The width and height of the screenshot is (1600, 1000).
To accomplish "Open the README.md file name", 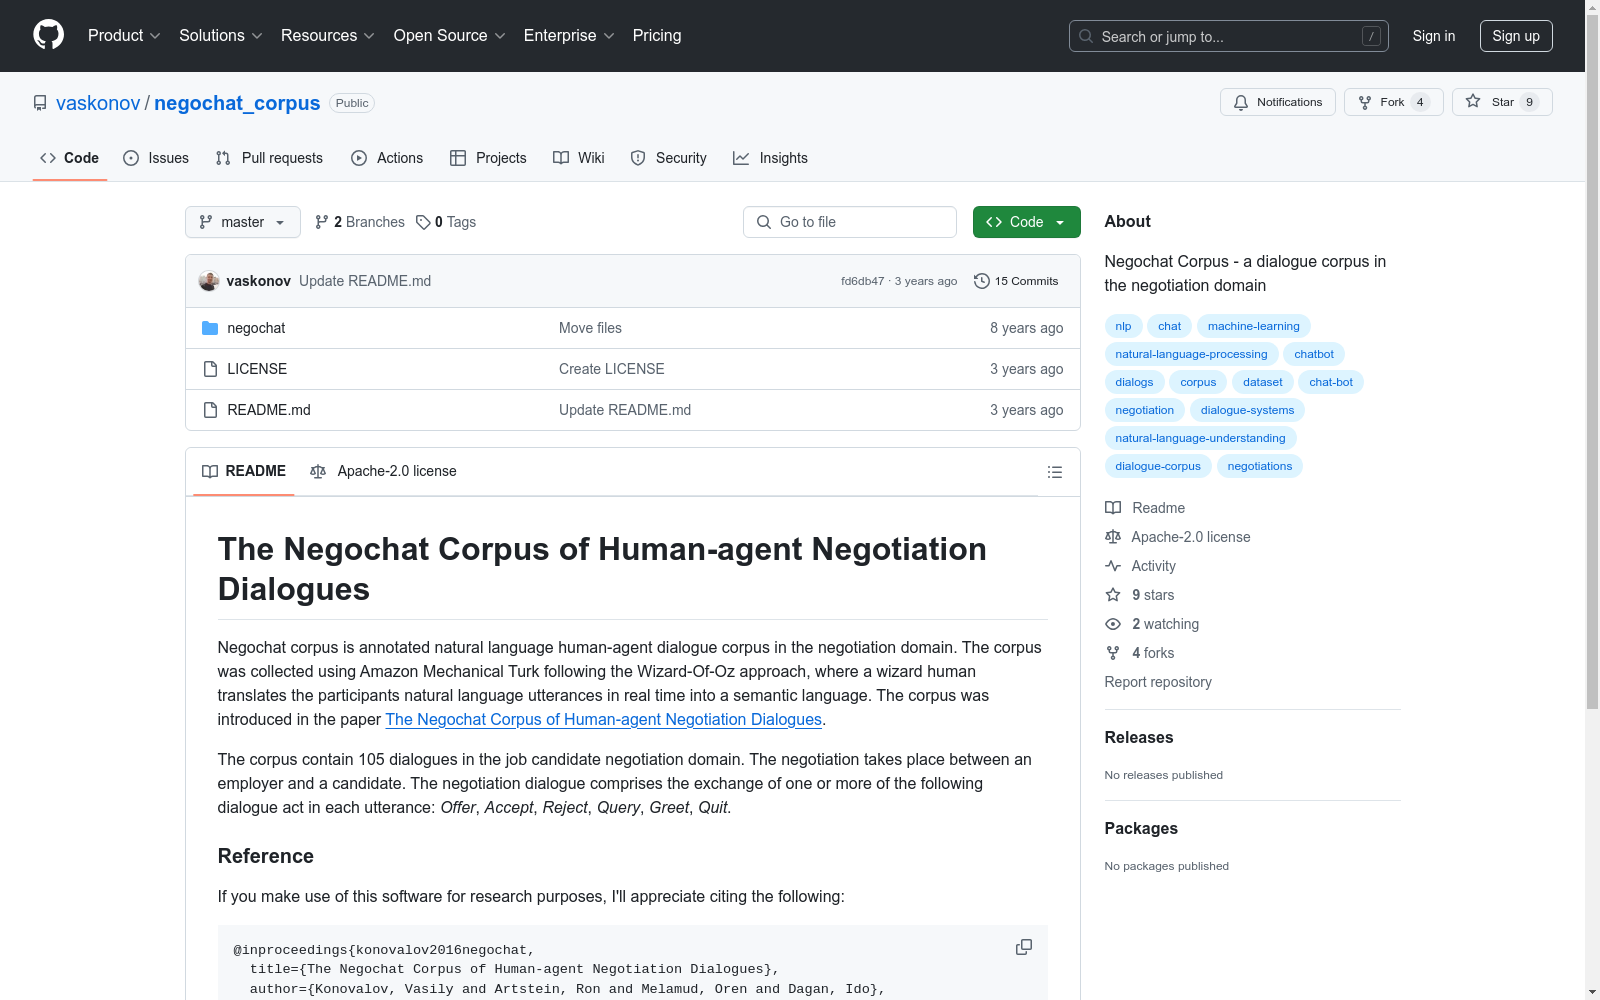I will (x=269, y=410).
